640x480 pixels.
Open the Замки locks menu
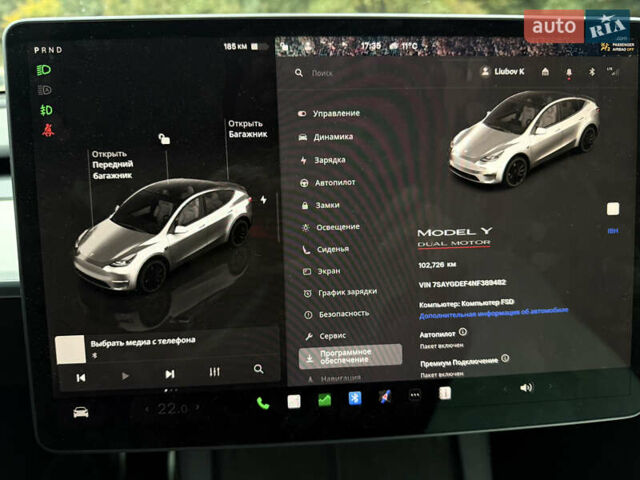tap(320, 205)
